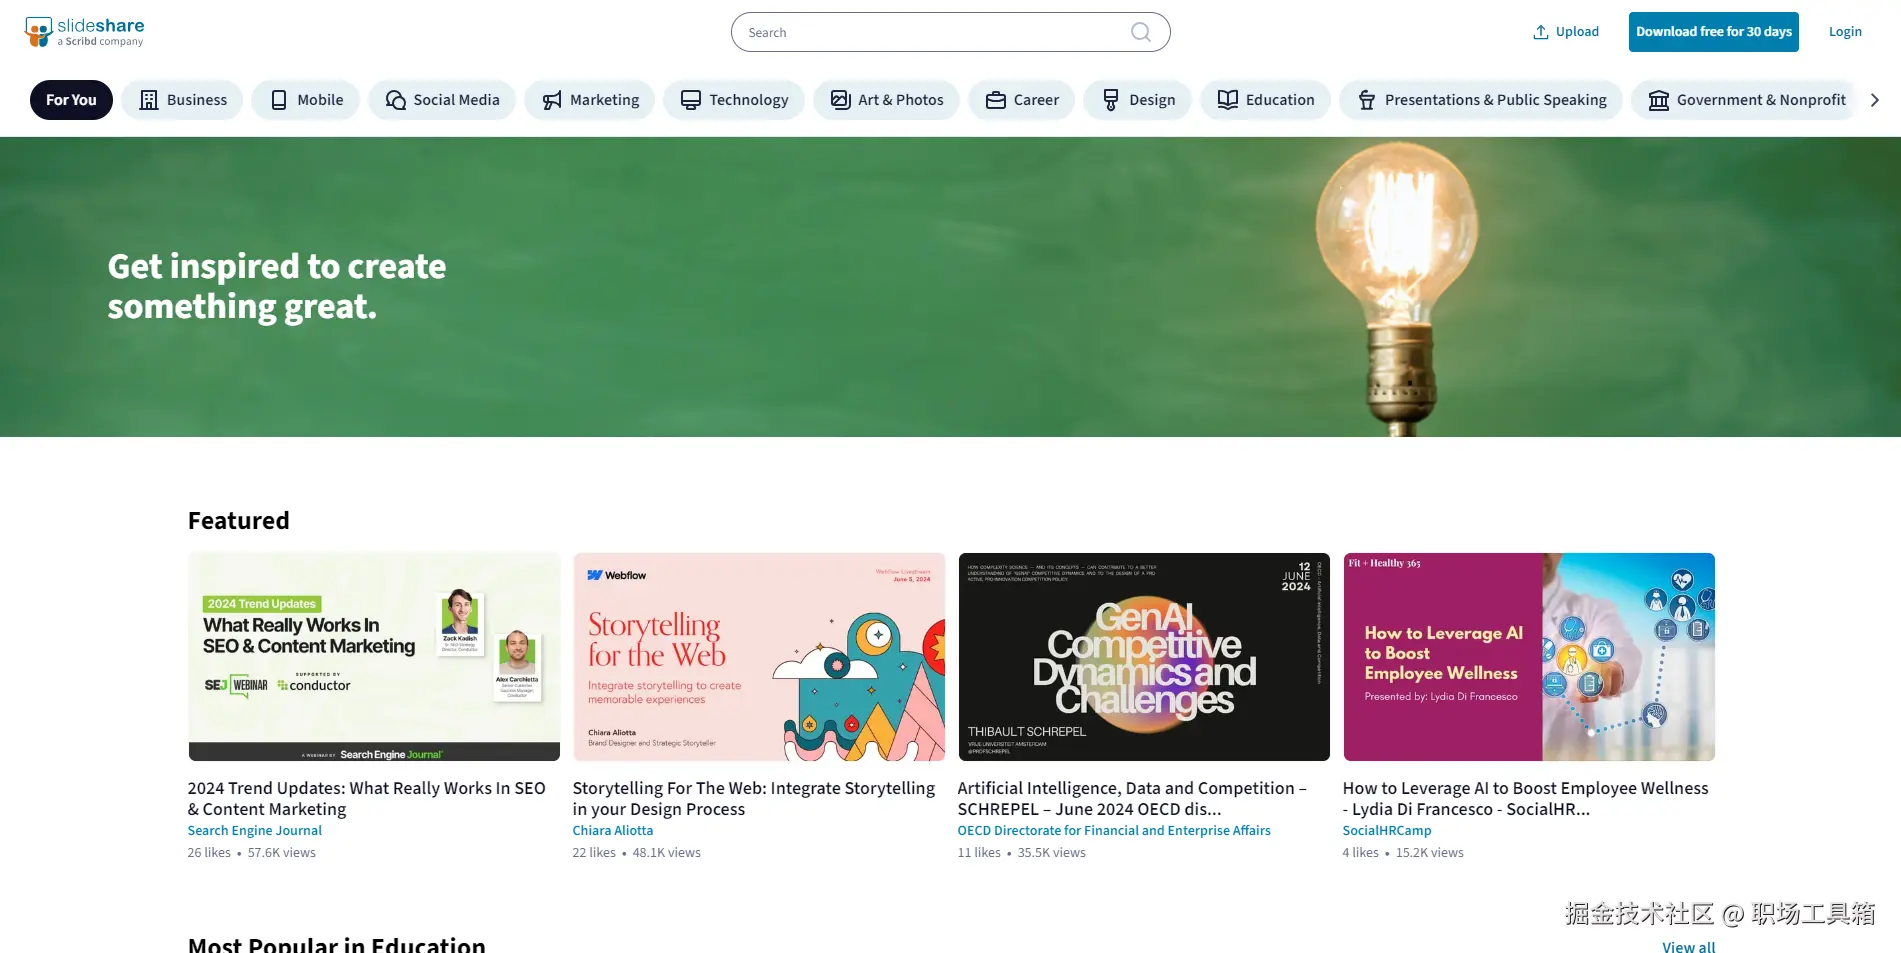Image resolution: width=1901 pixels, height=953 pixels.
Task: Click the Career briefcase icon
Action: tap(996, 100)
